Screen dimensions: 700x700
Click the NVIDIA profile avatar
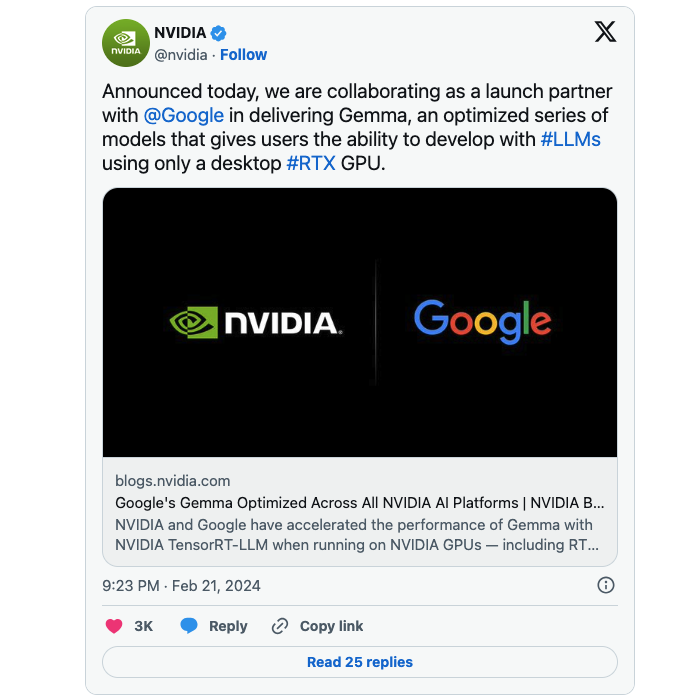tap(126, 42)
